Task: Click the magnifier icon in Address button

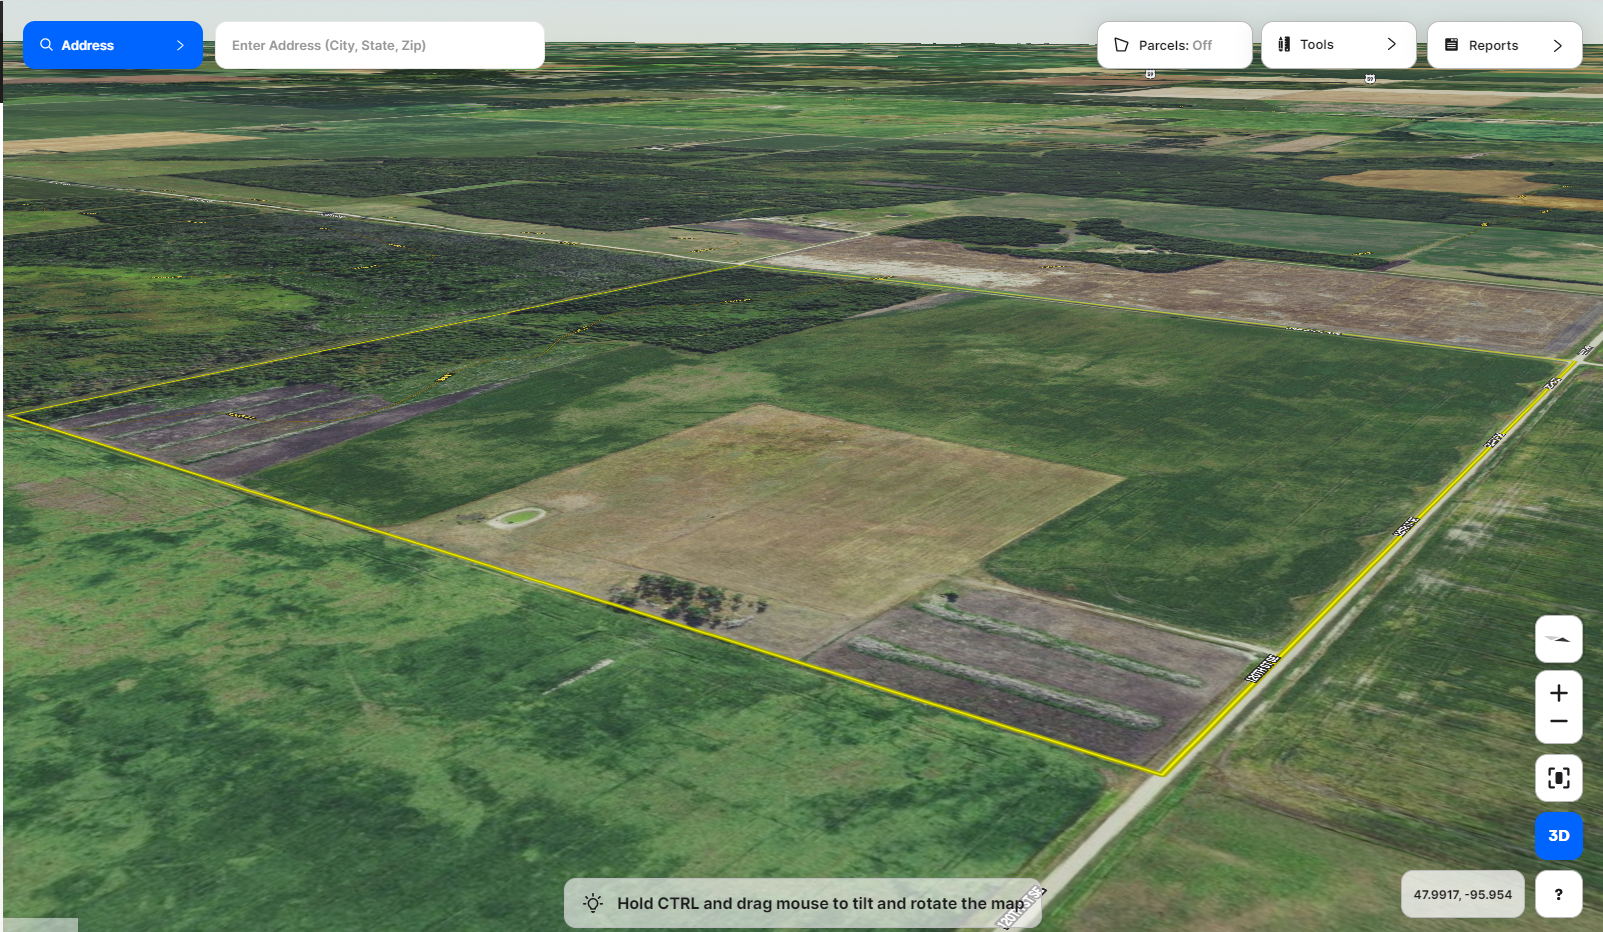Action: pyautogui.click(x=46, y=45)
